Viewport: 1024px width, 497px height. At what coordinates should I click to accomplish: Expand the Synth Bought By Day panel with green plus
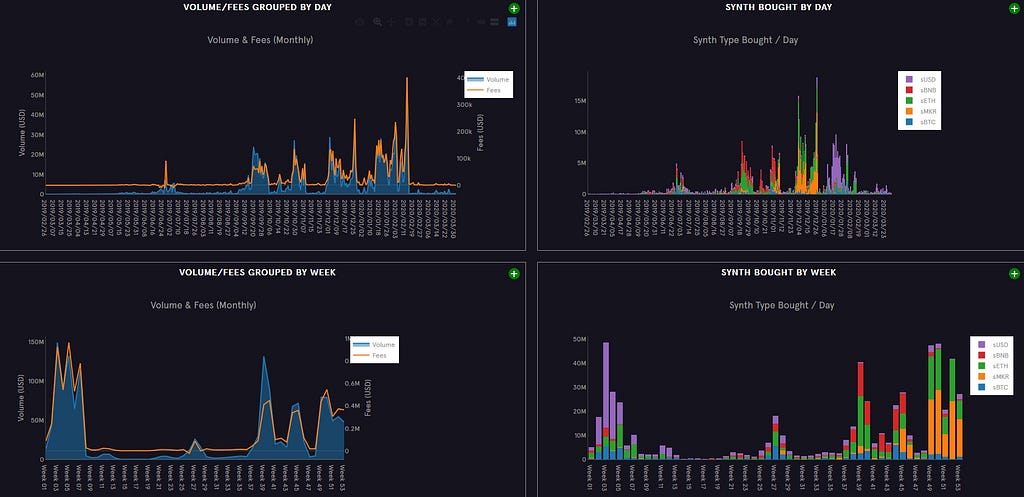pyautogui.click(x=1014, y=8)
